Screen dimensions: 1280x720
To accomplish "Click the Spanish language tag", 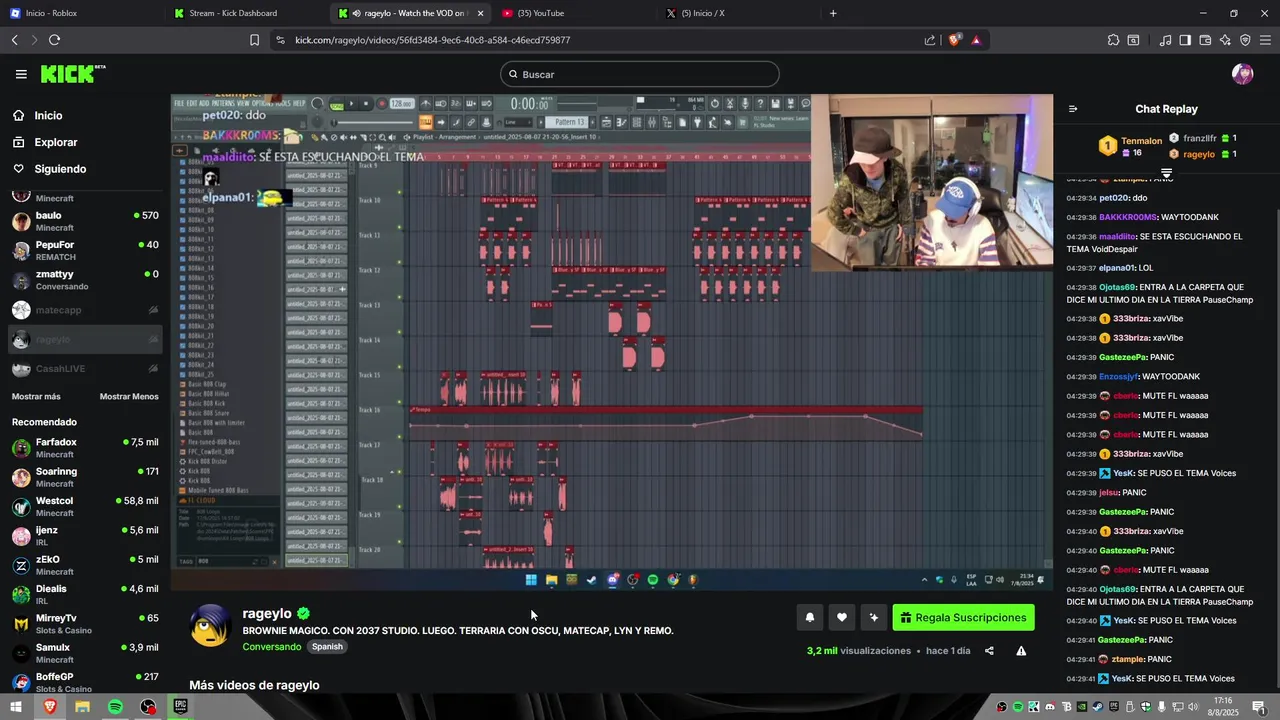I will click(x=327, y=647).
